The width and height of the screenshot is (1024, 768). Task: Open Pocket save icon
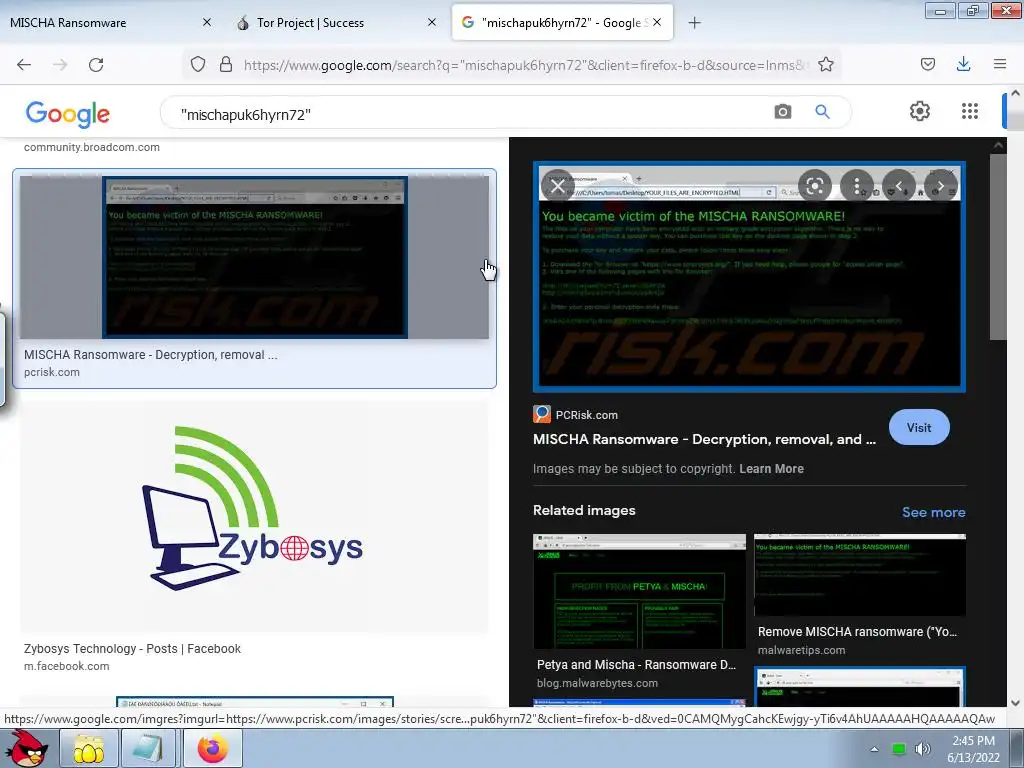point(927,65)
